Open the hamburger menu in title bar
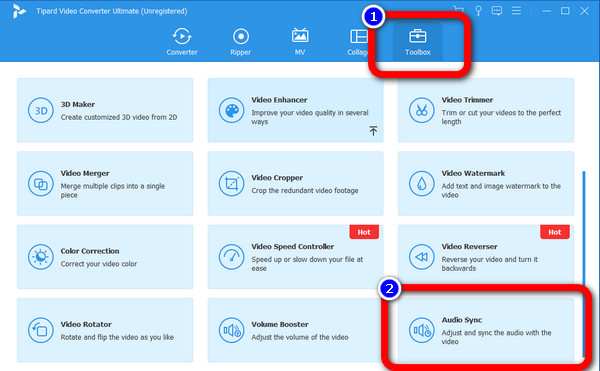 516,10
